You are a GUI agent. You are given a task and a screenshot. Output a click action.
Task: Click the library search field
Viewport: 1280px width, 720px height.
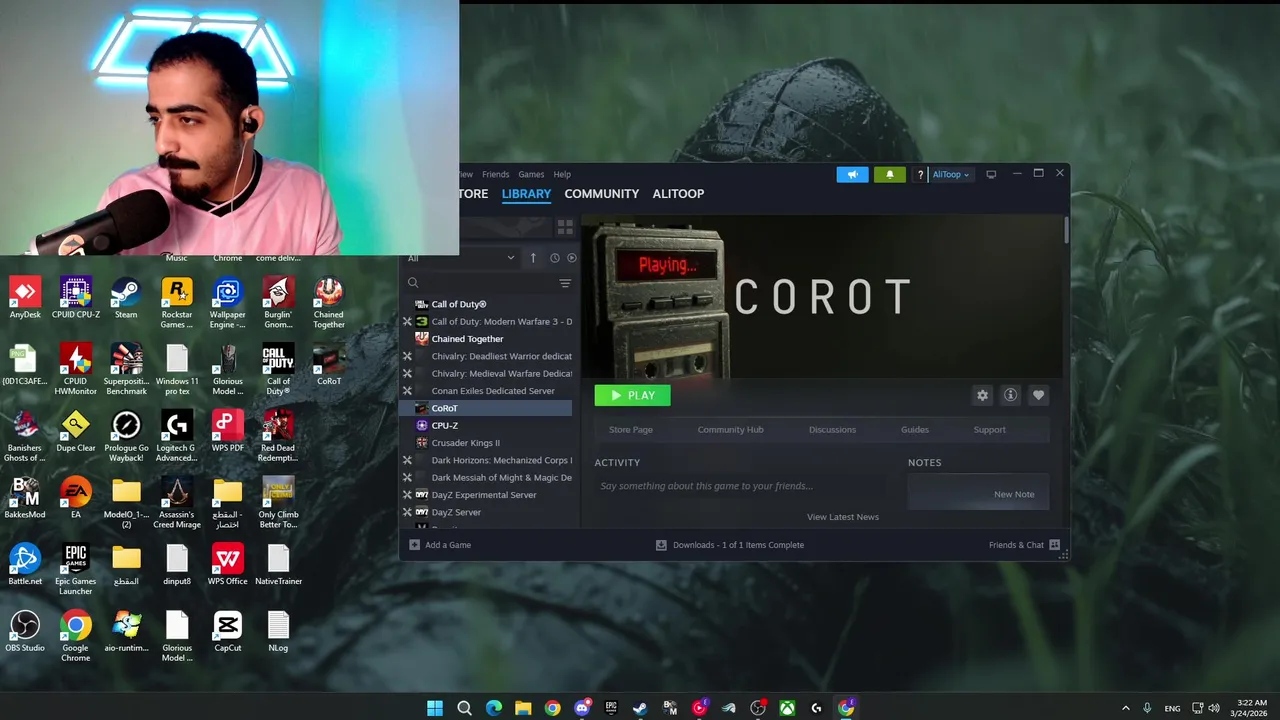[480, 283]
